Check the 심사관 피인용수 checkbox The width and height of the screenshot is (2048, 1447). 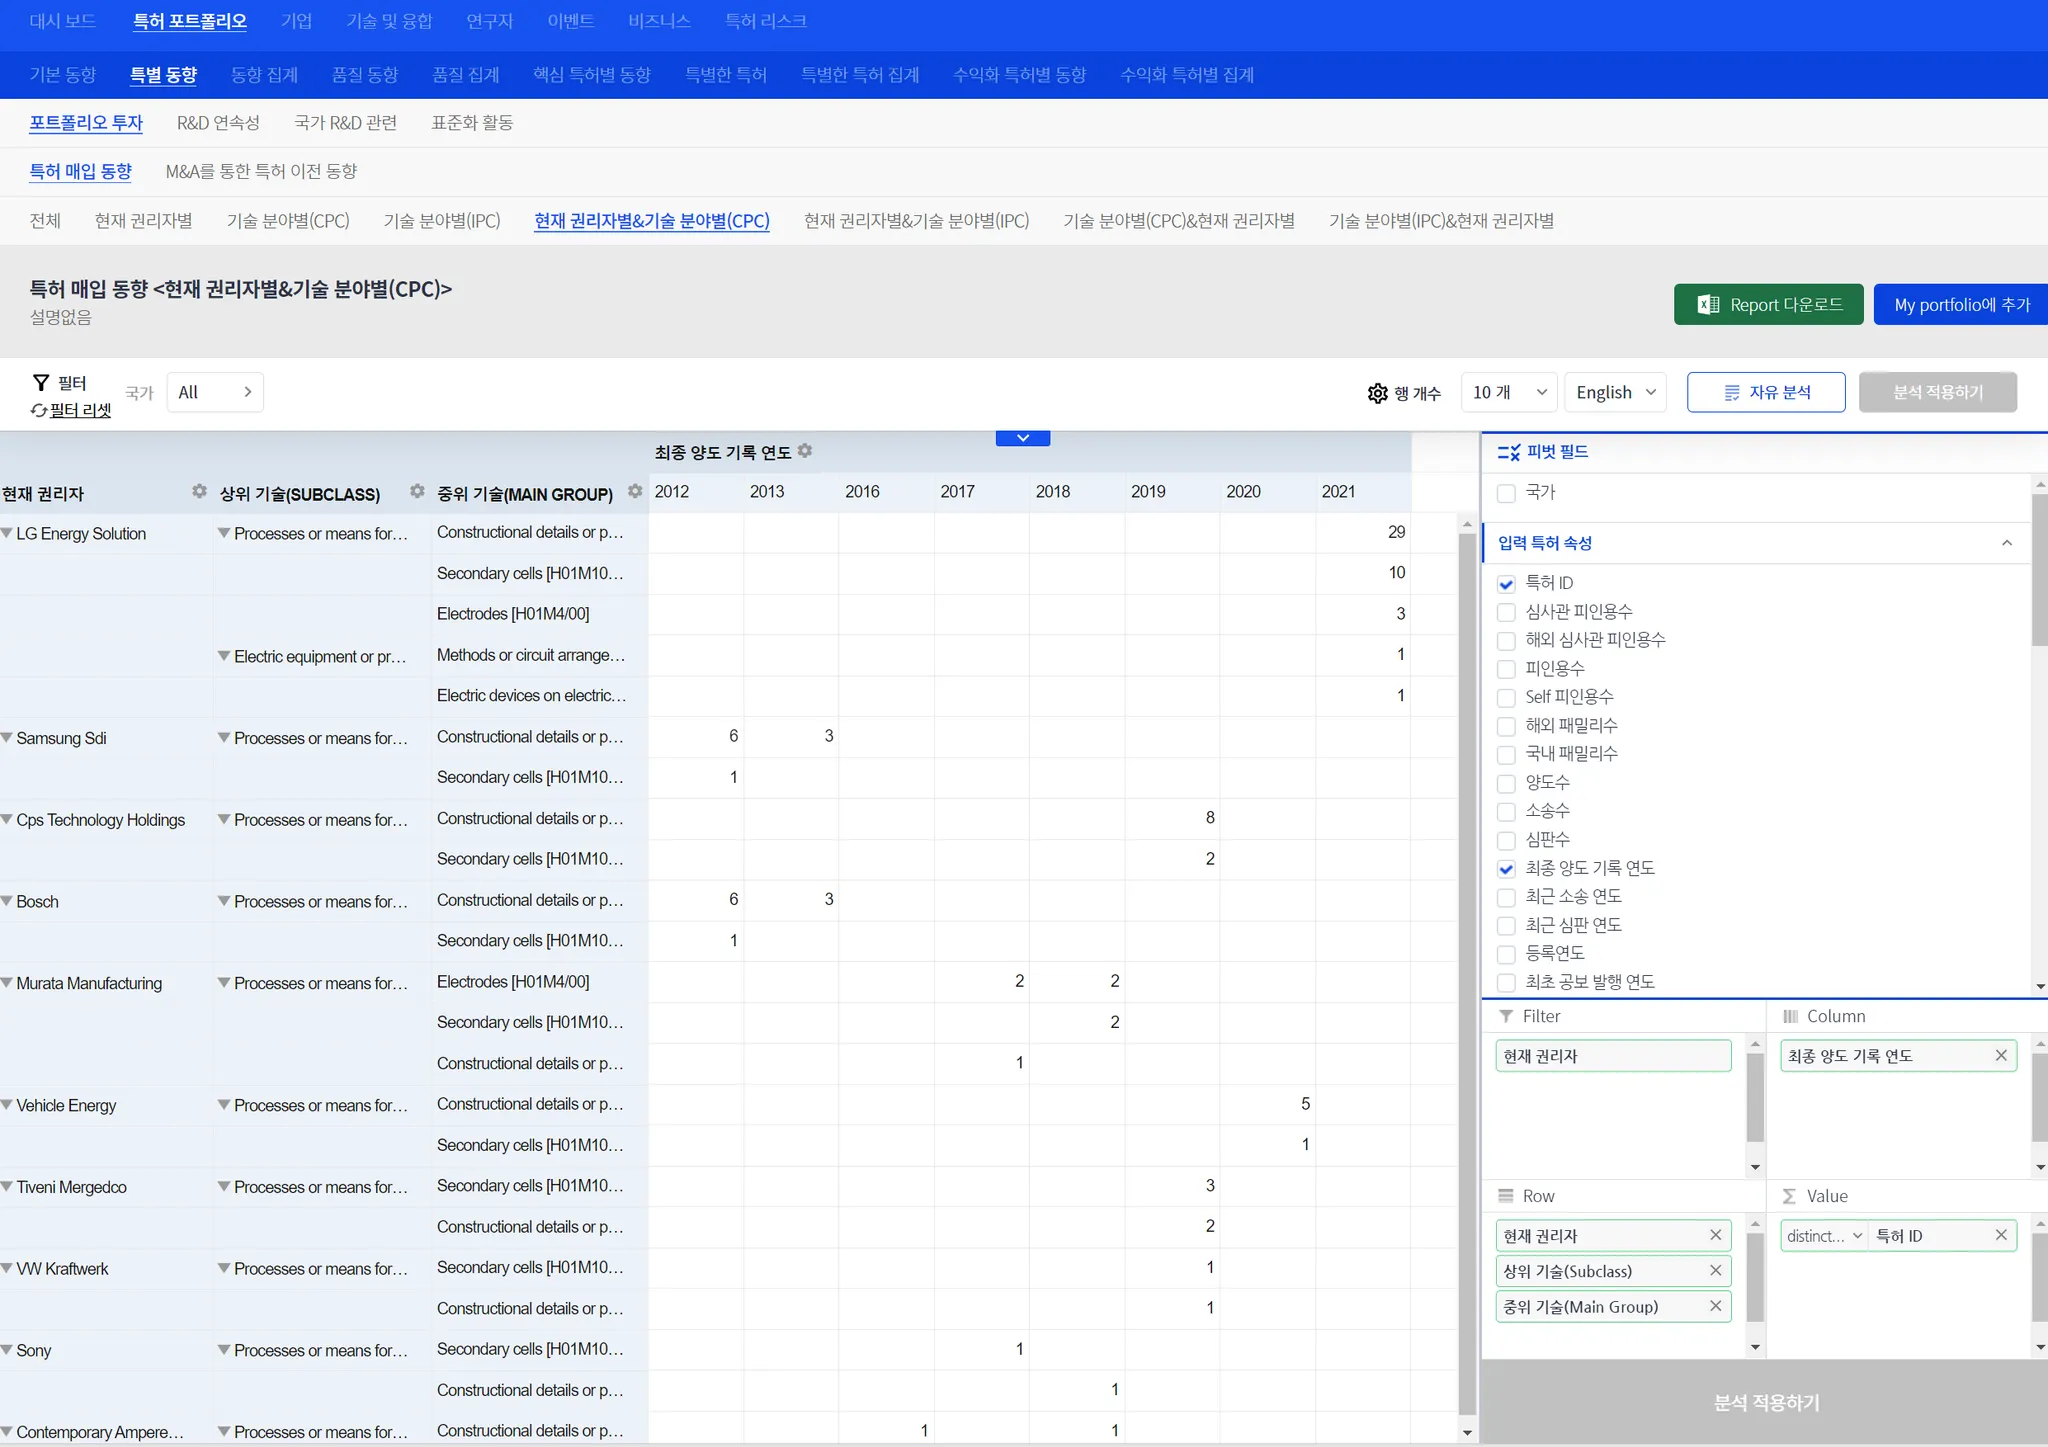[x=1506, y=612]
